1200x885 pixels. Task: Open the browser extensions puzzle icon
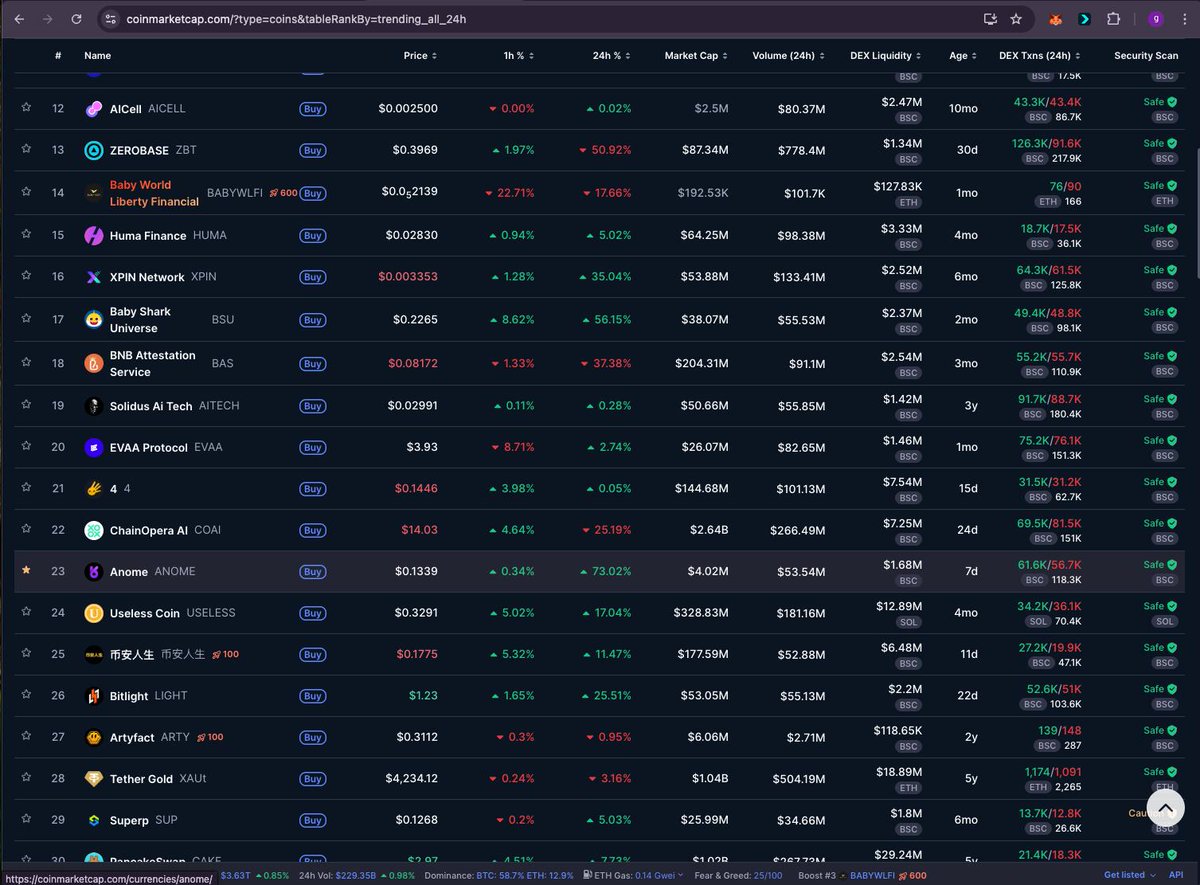coord(1113,19)
